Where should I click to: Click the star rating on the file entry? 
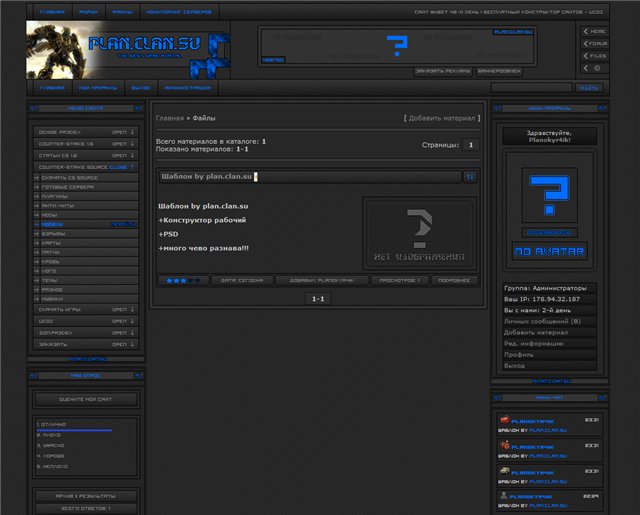183,280
